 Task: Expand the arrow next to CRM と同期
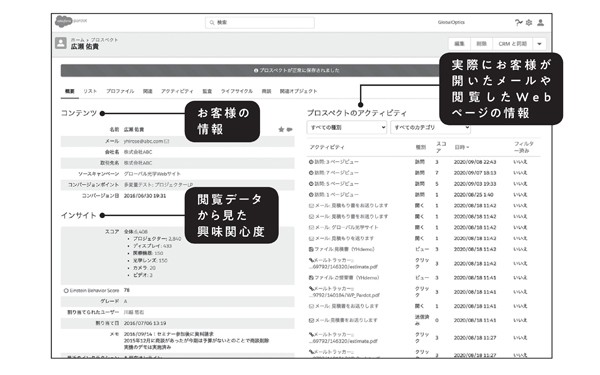(x=539, y=44)
